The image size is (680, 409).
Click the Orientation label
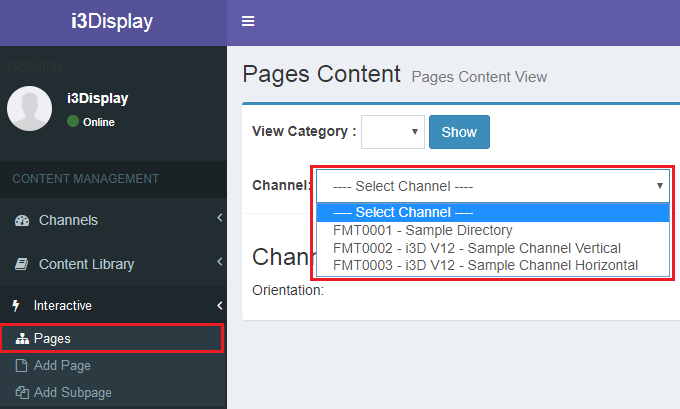(x=288, y=290)
